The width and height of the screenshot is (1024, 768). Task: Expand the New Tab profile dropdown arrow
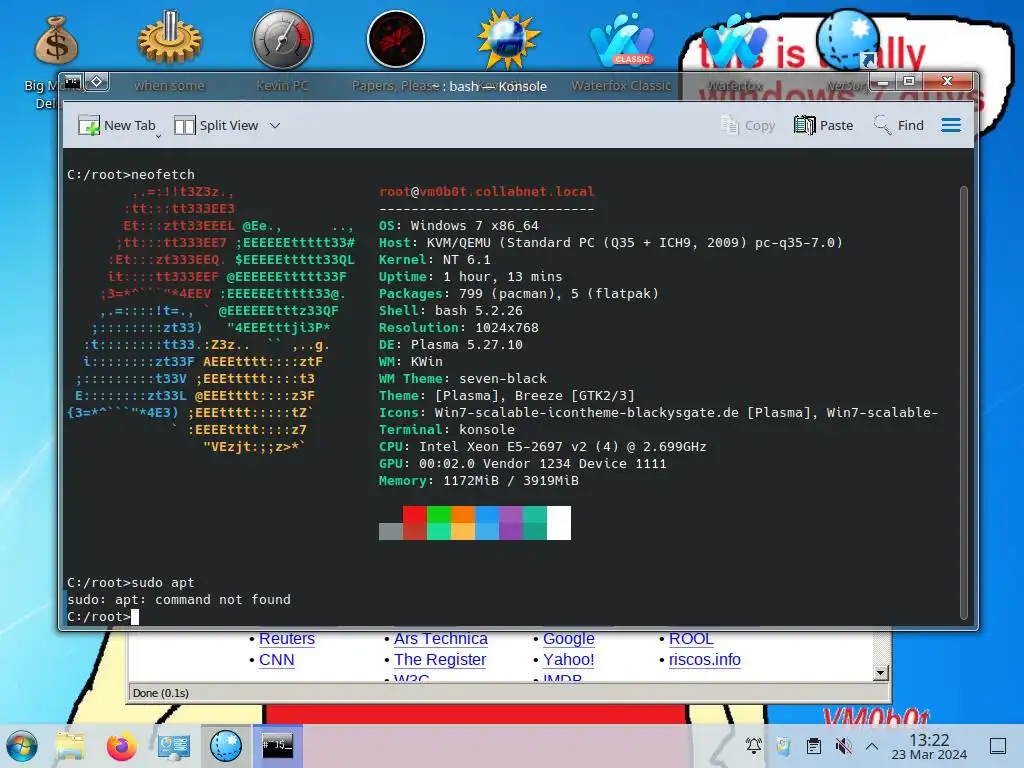click(x=159, y=135)
